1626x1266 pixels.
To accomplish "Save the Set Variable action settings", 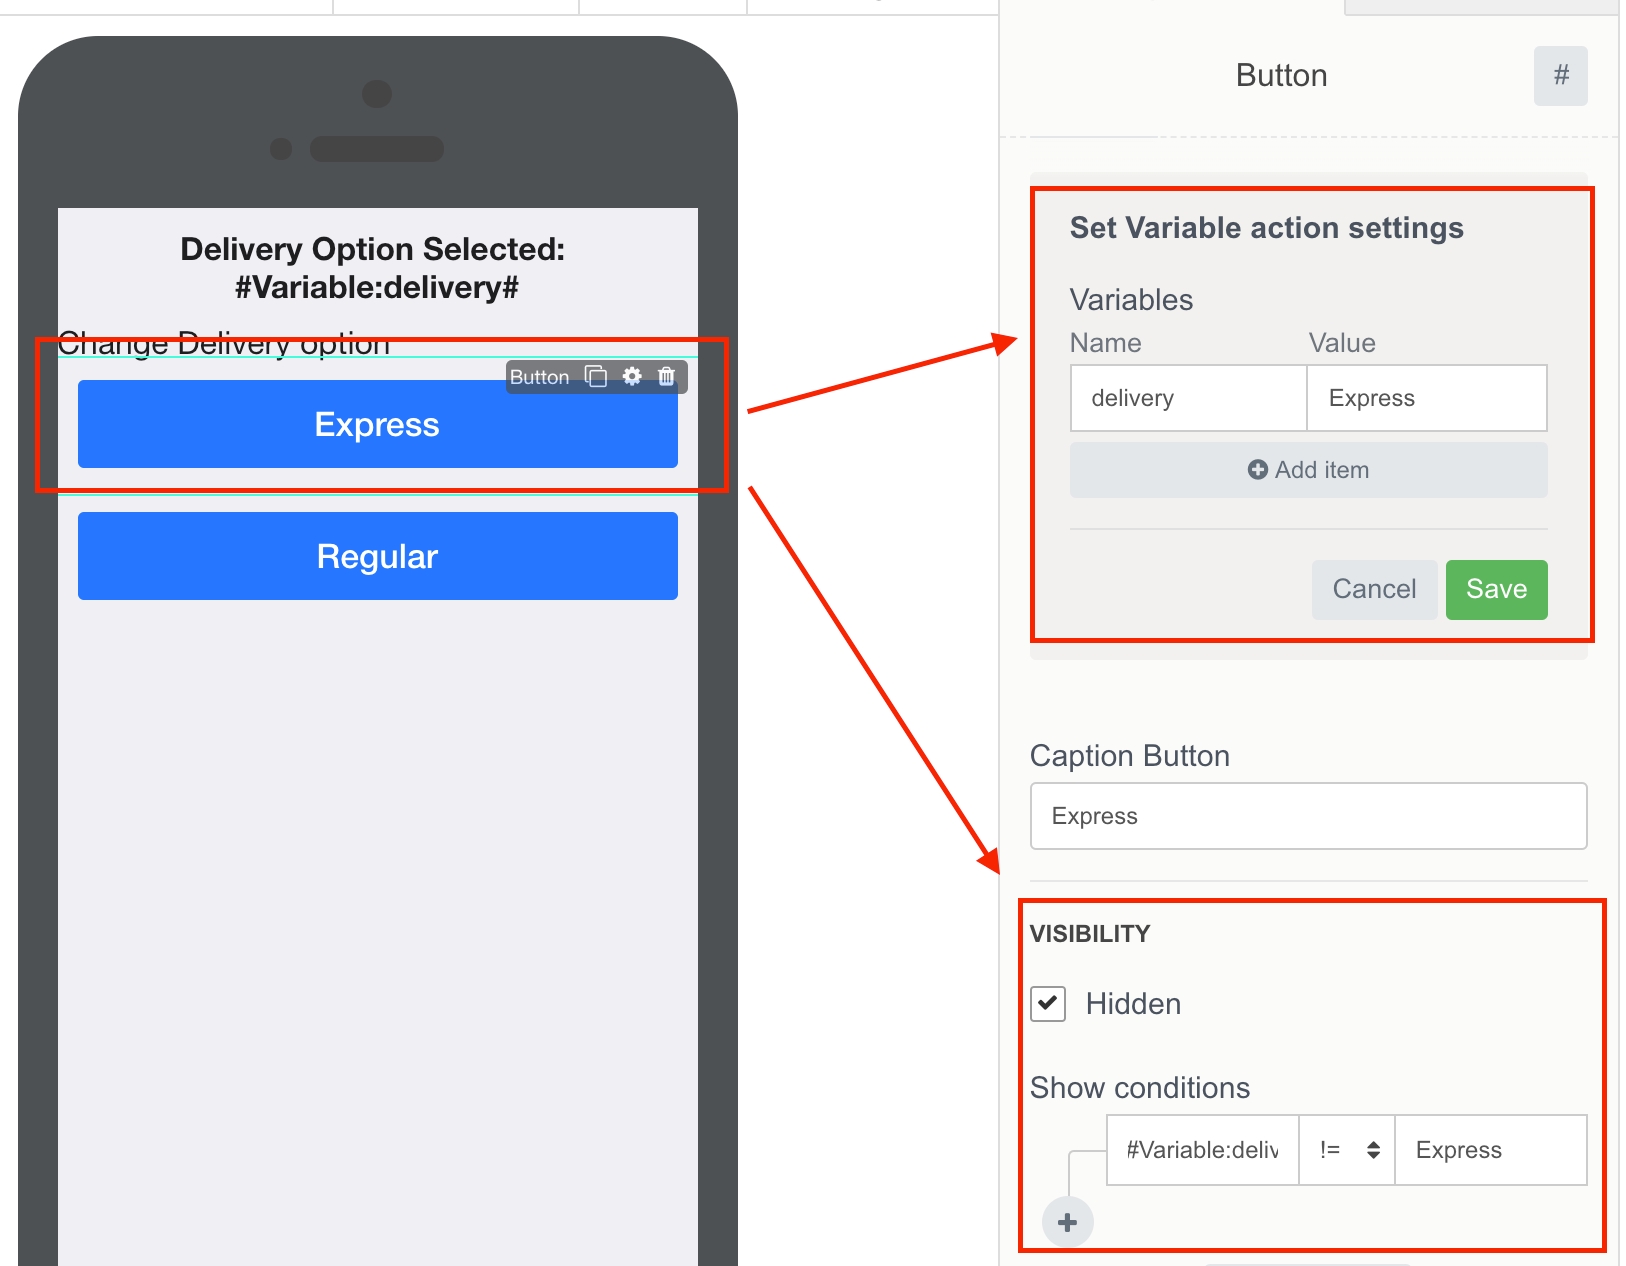I will pos(1496,589).
